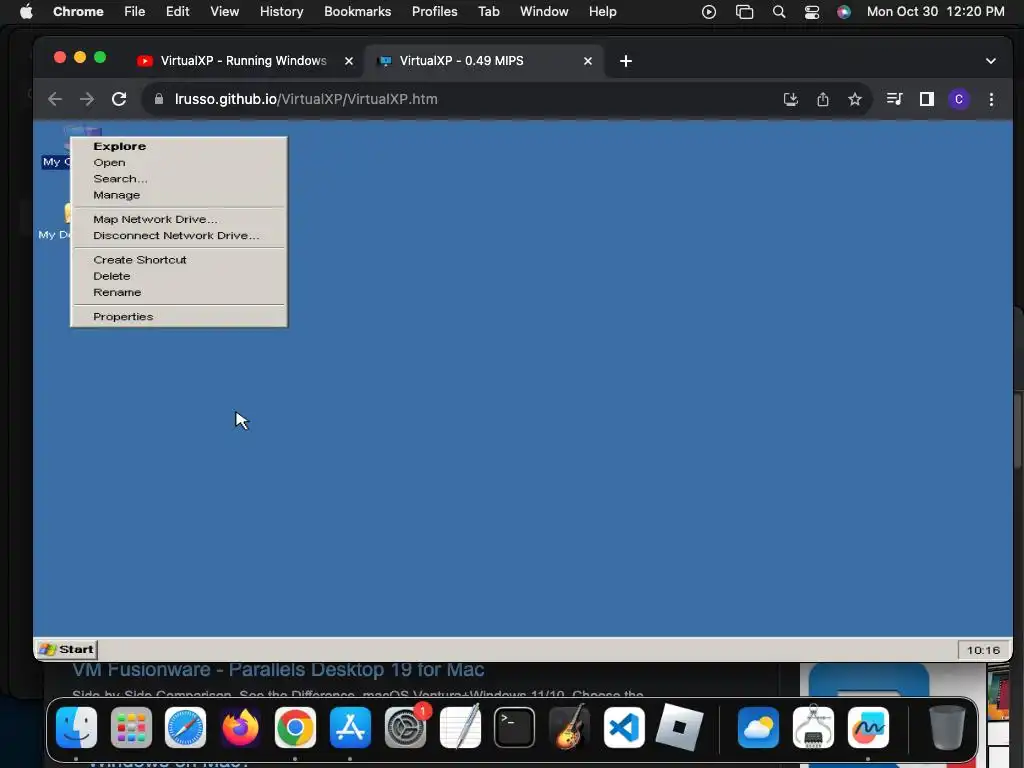Launch Firefox from the Dock
This screenshot has width=1024, height=768.
click(x=240, y=728)
